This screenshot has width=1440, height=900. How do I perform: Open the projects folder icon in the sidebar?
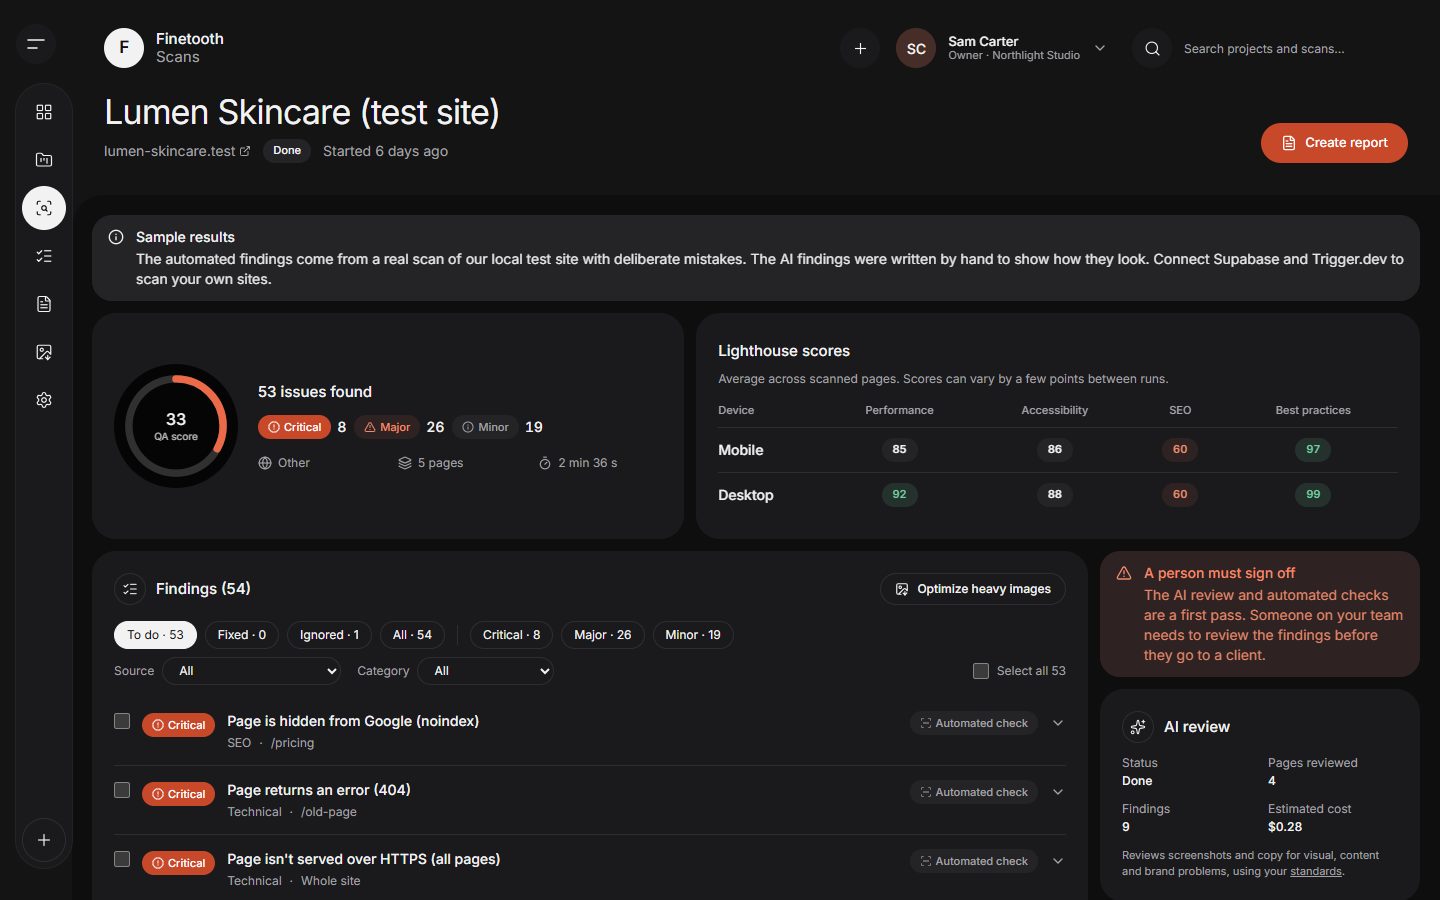pos(44,160)
